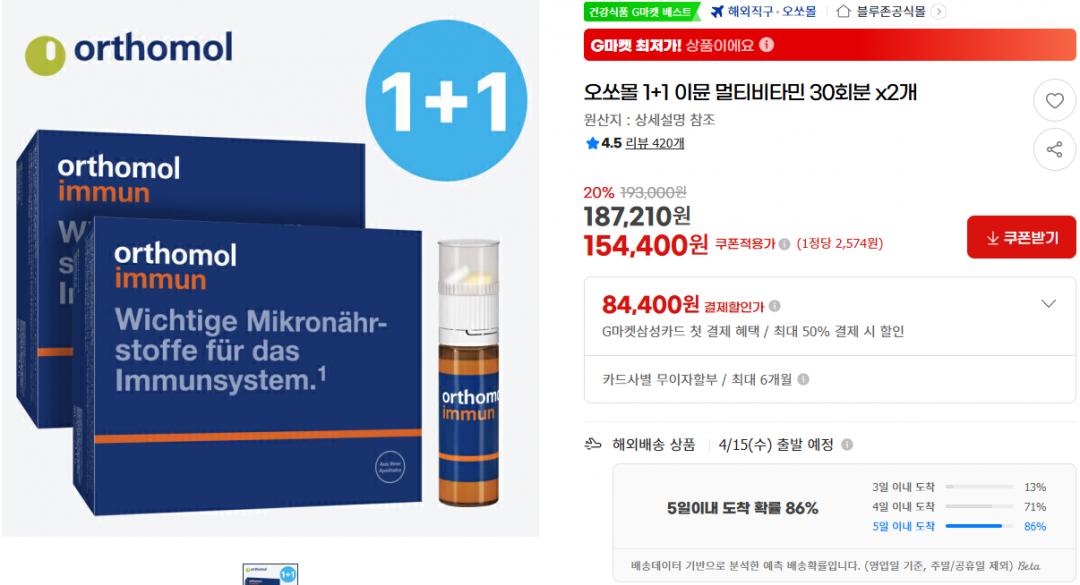Click the heart wishlist icon

point(1055,101)
